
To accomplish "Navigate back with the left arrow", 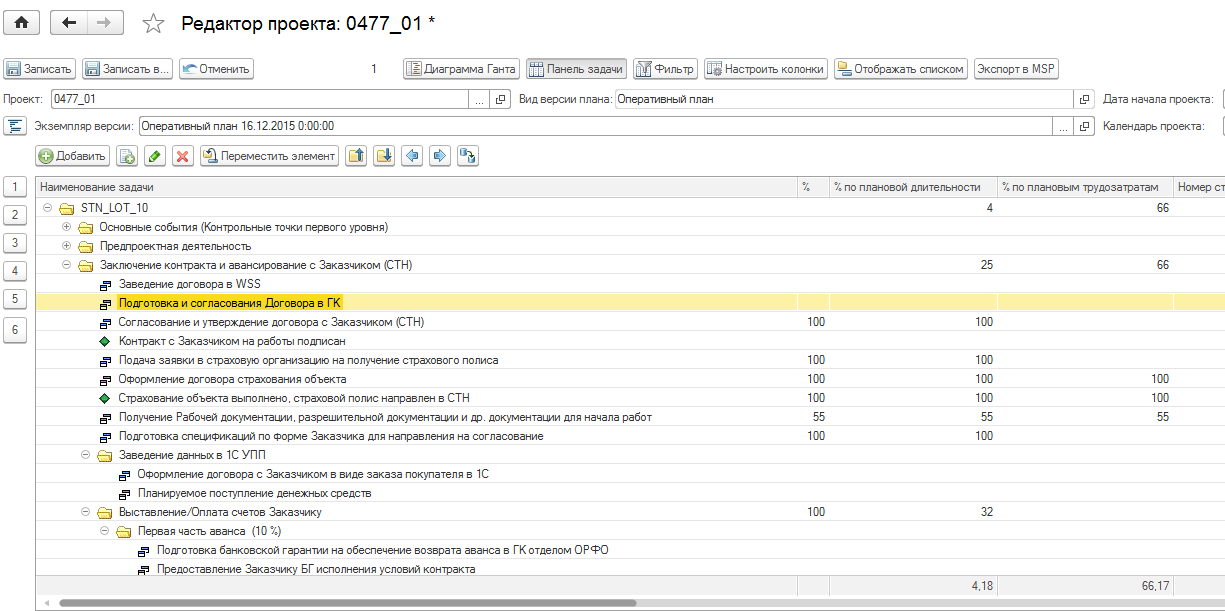I will [69, 23].
